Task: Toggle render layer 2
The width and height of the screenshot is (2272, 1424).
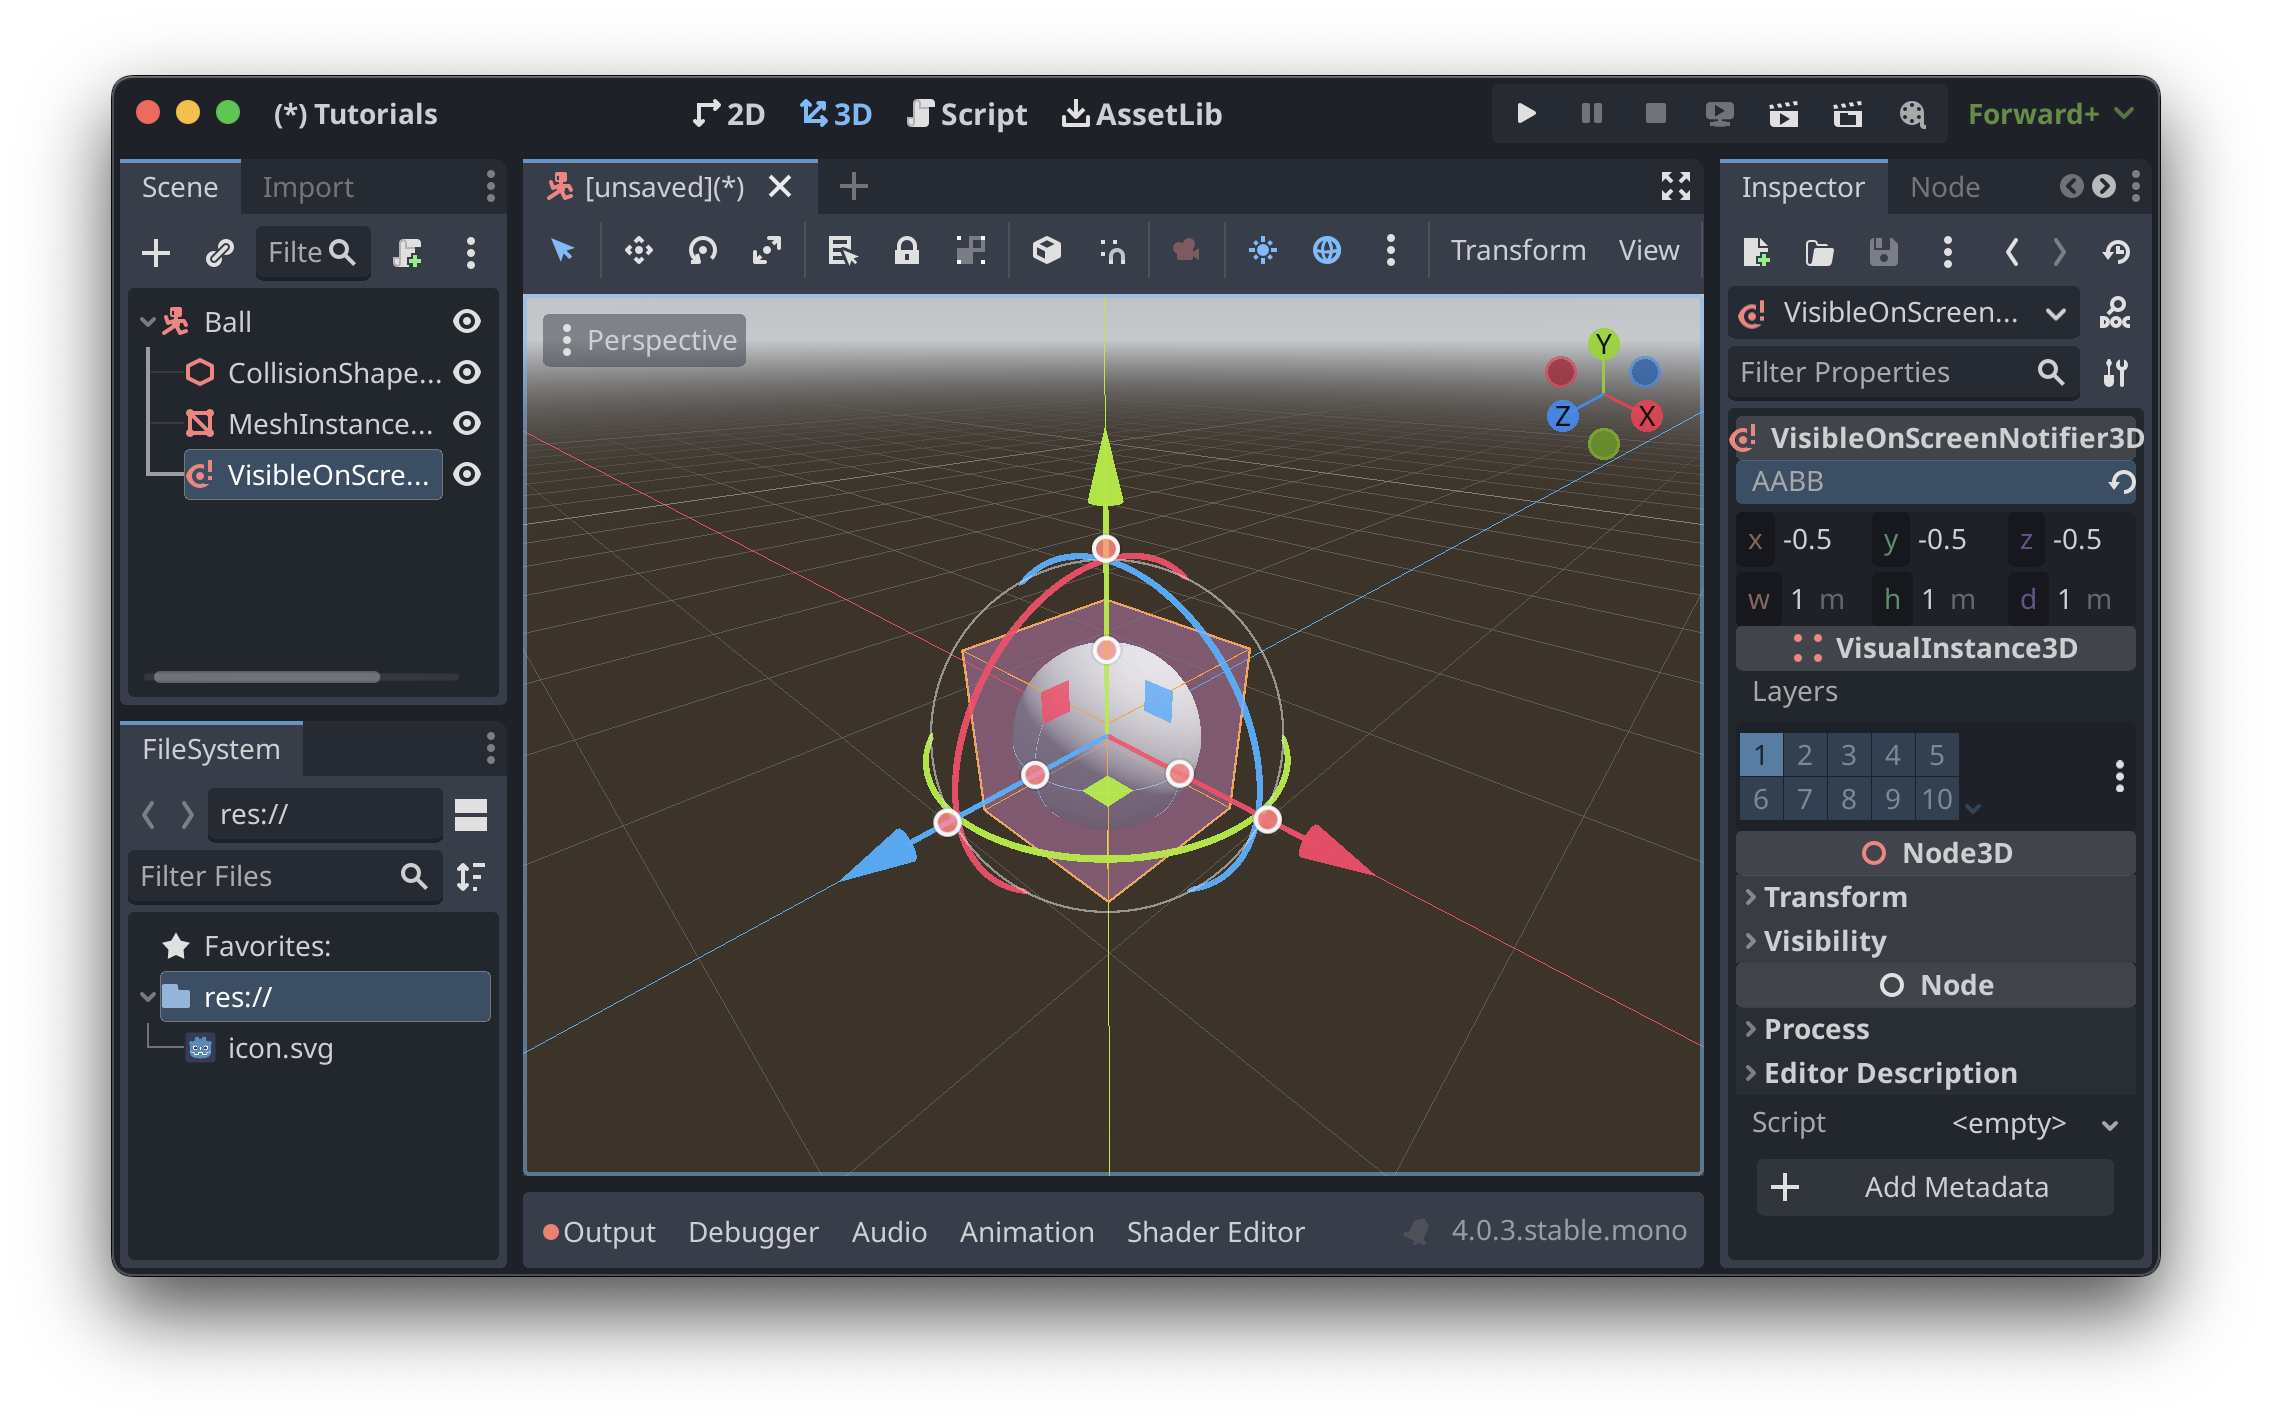Action: [1805, 755]
